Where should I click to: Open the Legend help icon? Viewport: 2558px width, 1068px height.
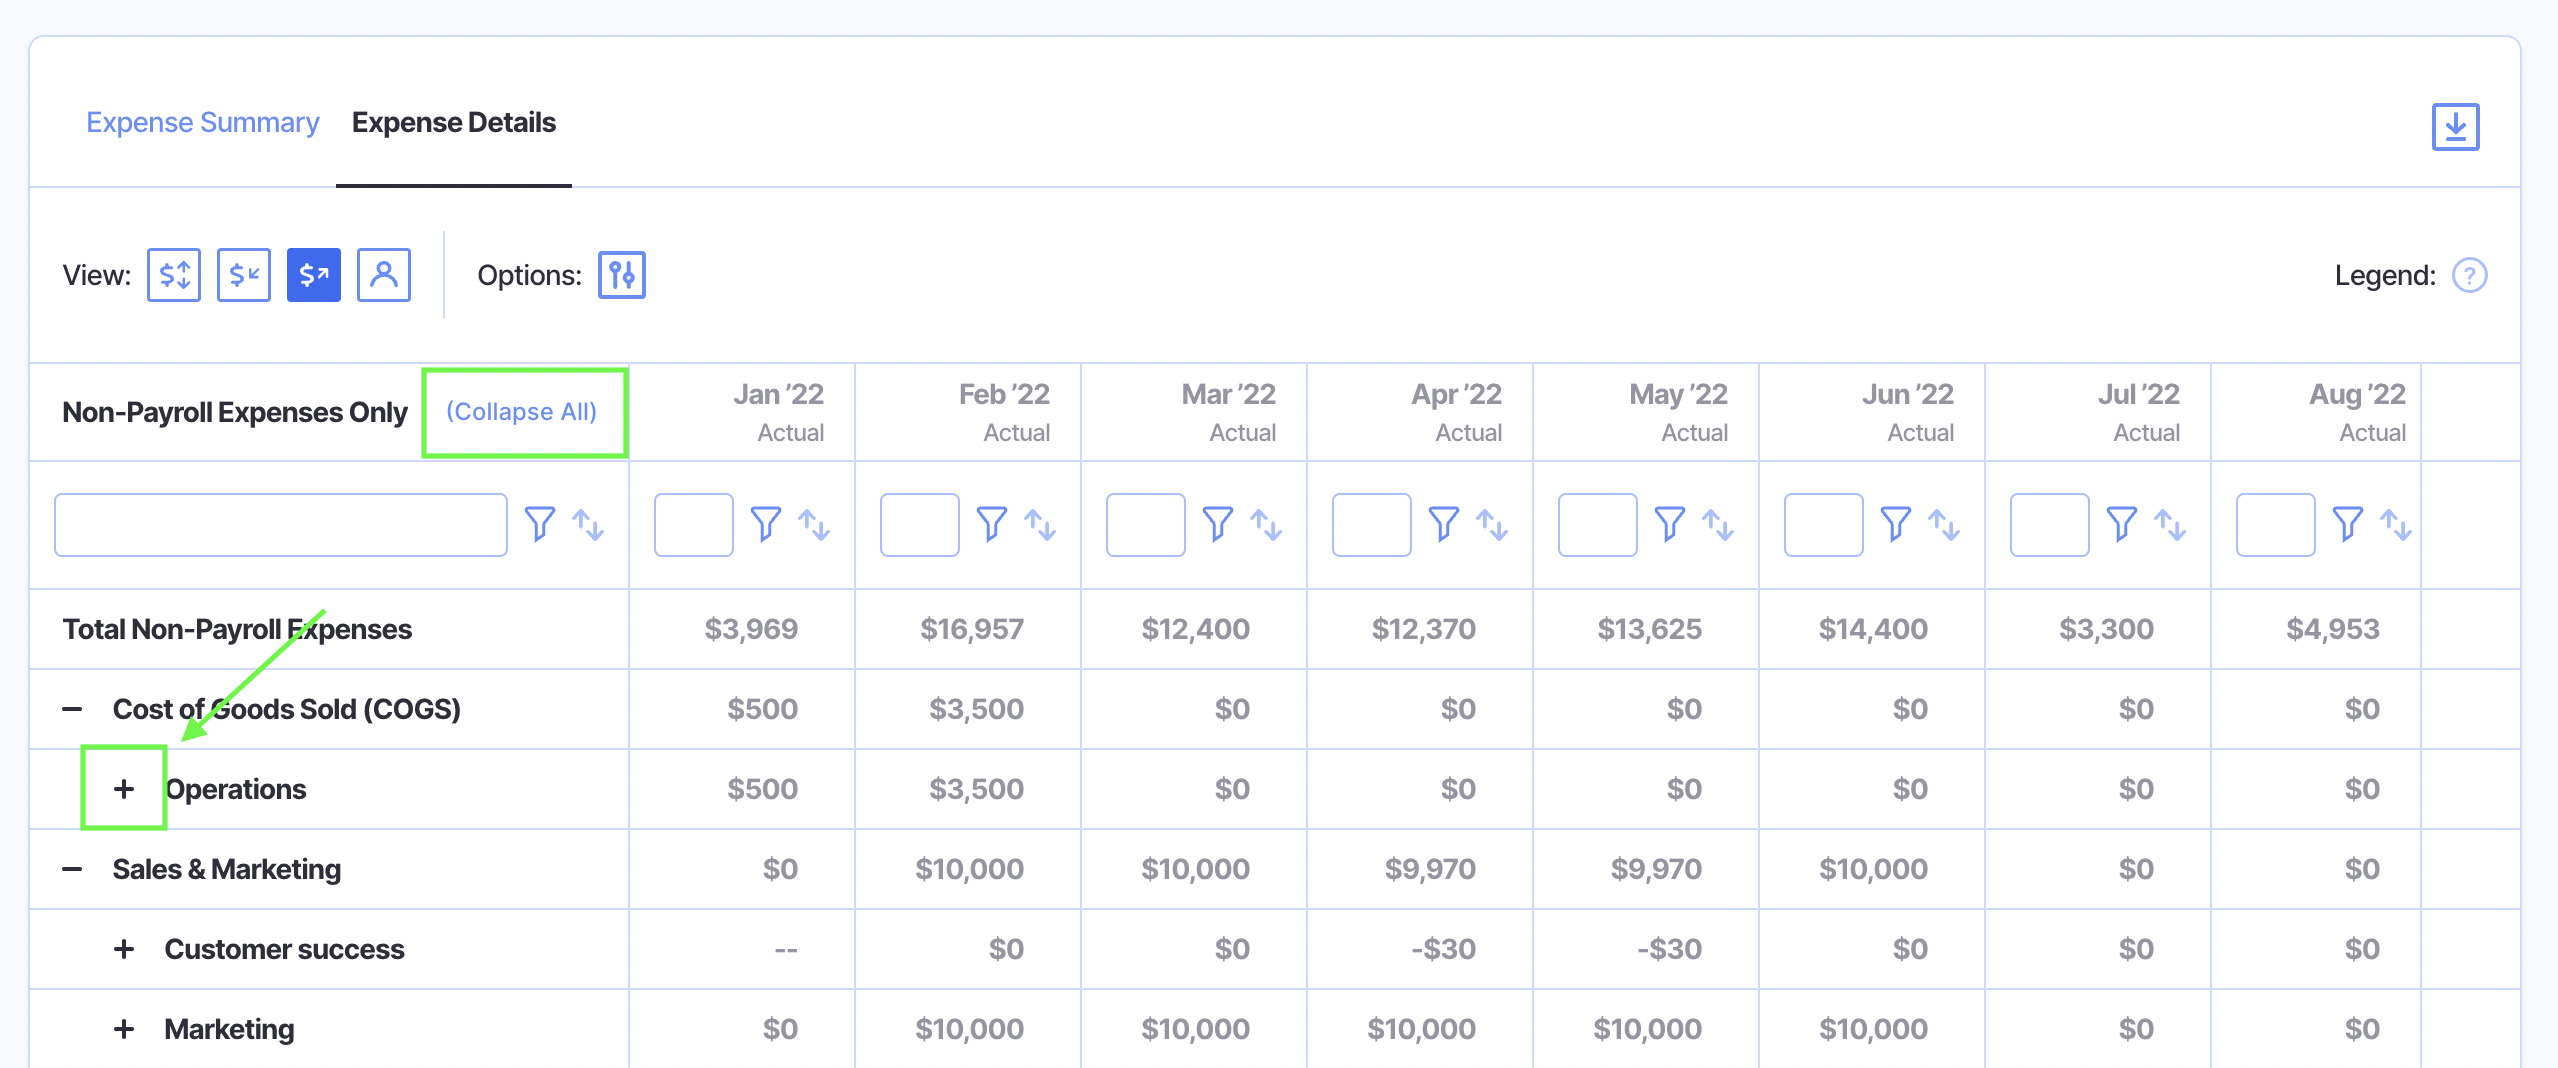(2469, 275)
